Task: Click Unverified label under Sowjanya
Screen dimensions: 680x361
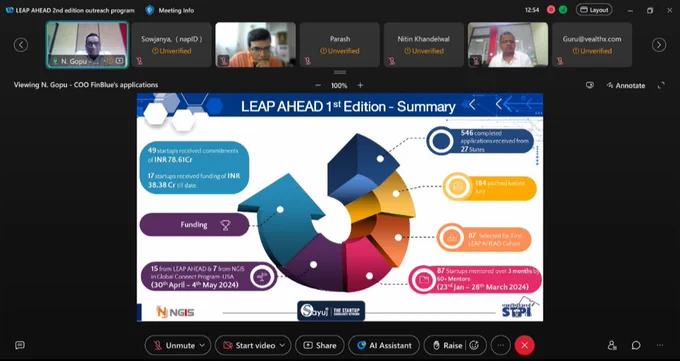Action: pyautogui.click(x=171, y=51)
